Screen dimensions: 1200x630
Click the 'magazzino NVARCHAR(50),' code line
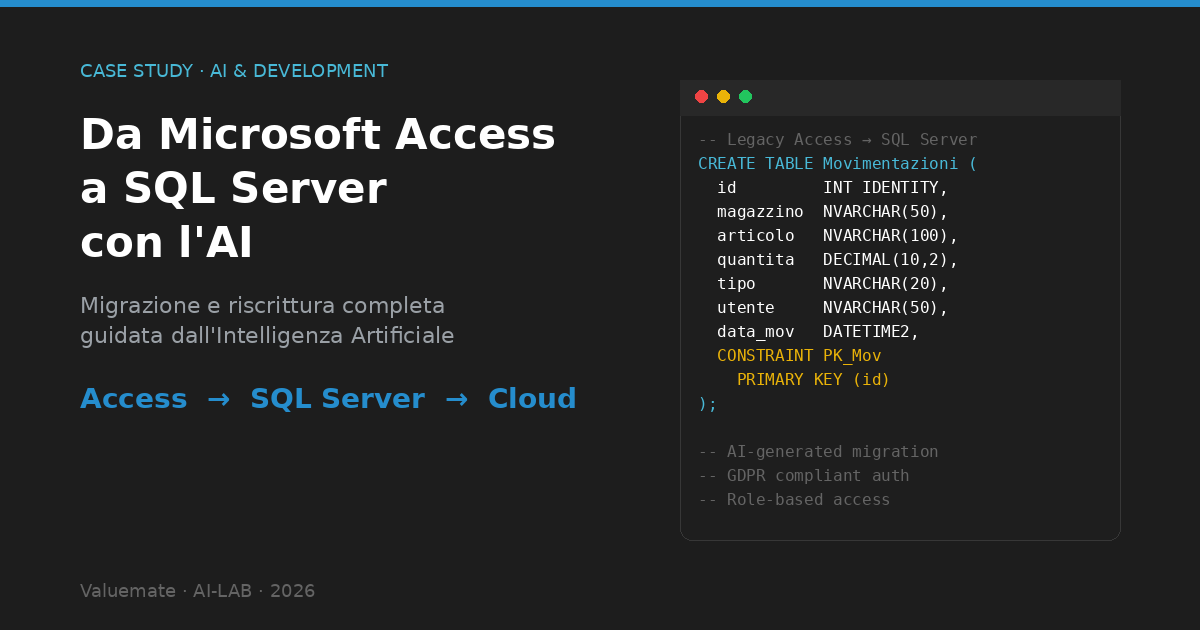point(832,212)
